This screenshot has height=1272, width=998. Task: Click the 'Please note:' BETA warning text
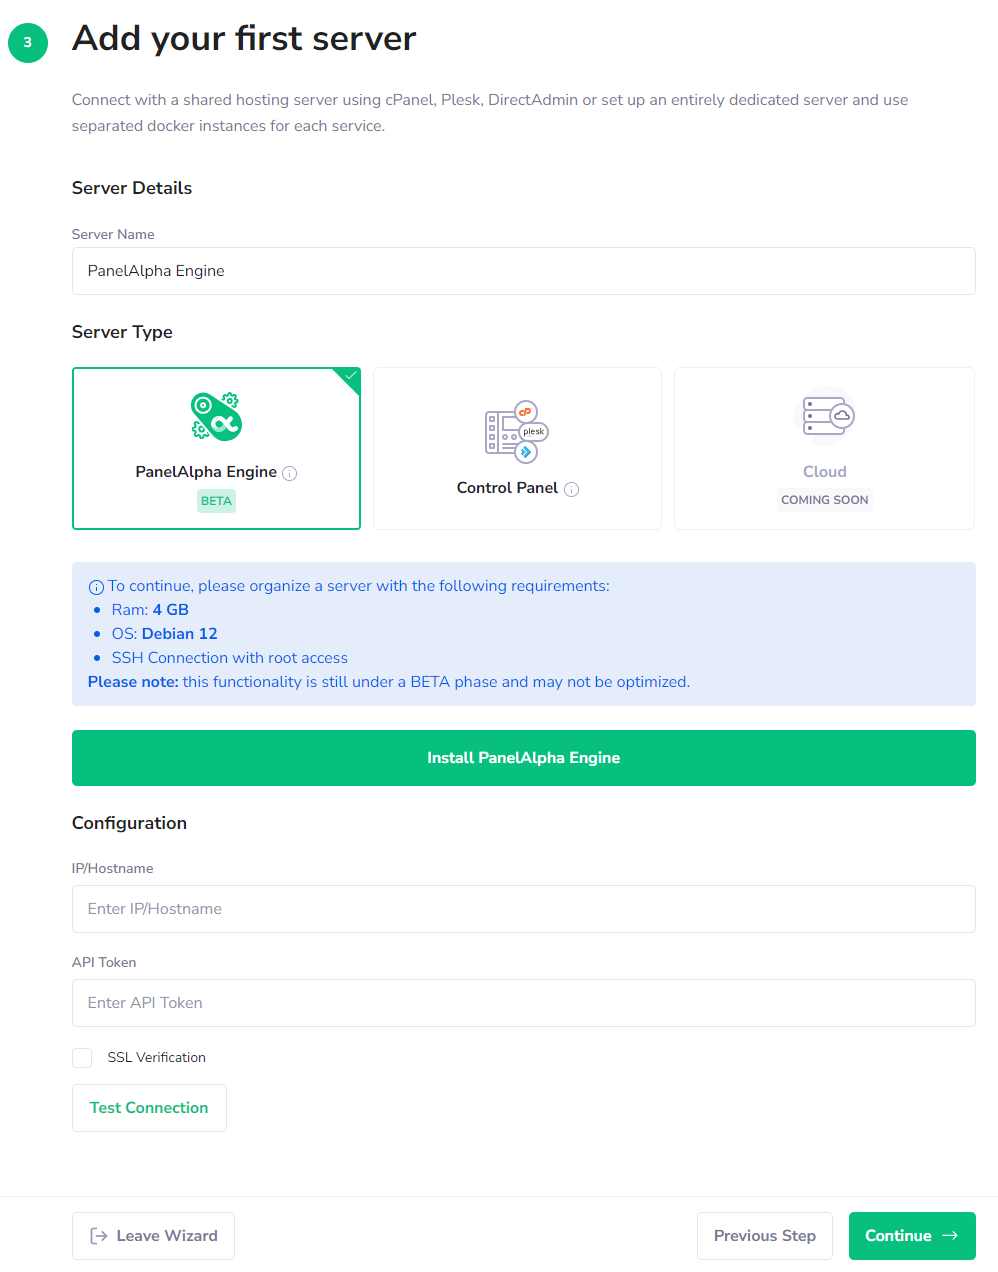[x=389, y=682]
